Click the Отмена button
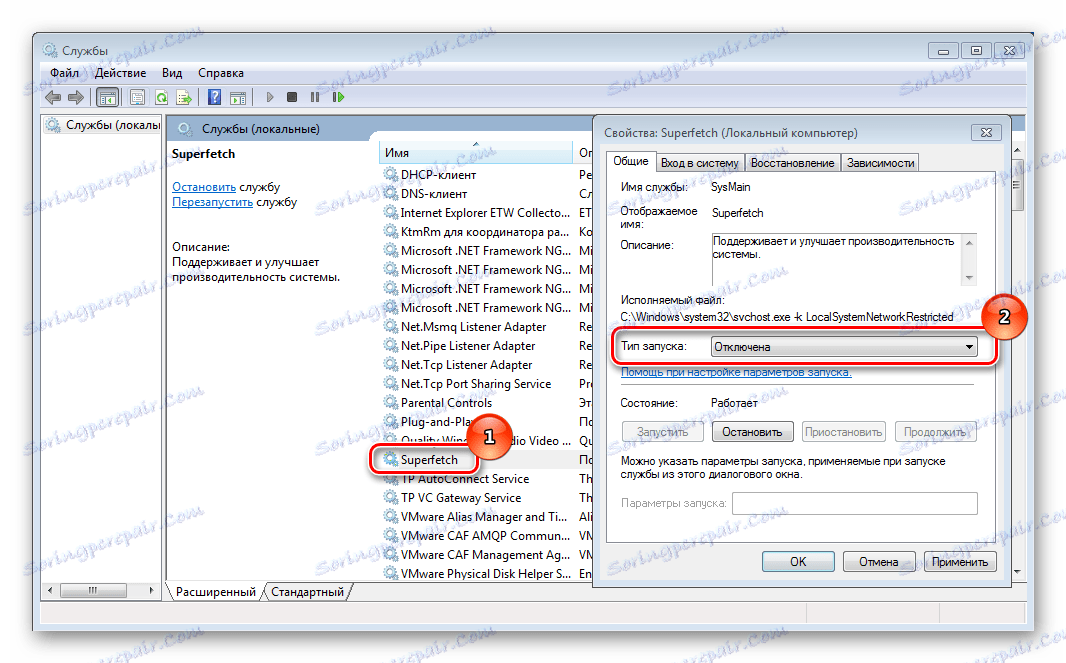The width and height of the screenshot is (1066, 663). [878, 562]
